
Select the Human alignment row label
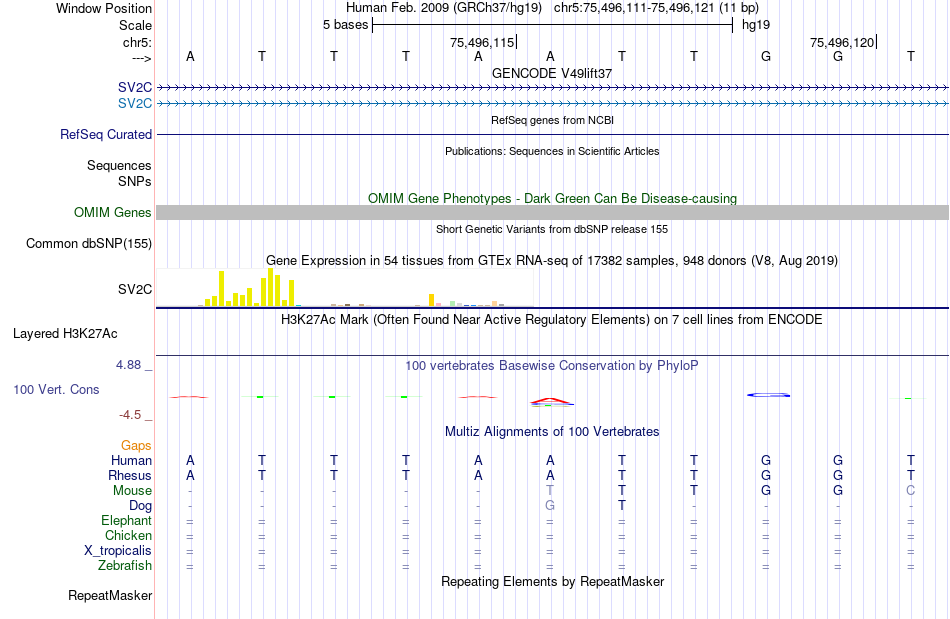131,461
